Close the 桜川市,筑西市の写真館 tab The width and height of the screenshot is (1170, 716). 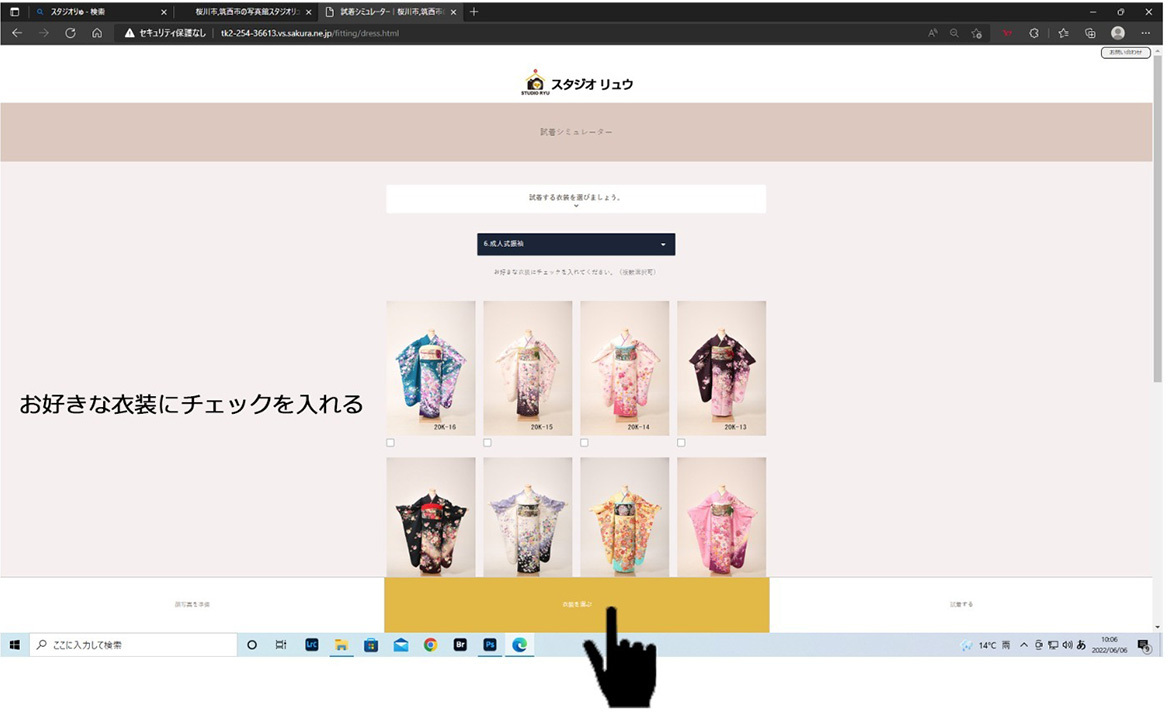point(308,12)
